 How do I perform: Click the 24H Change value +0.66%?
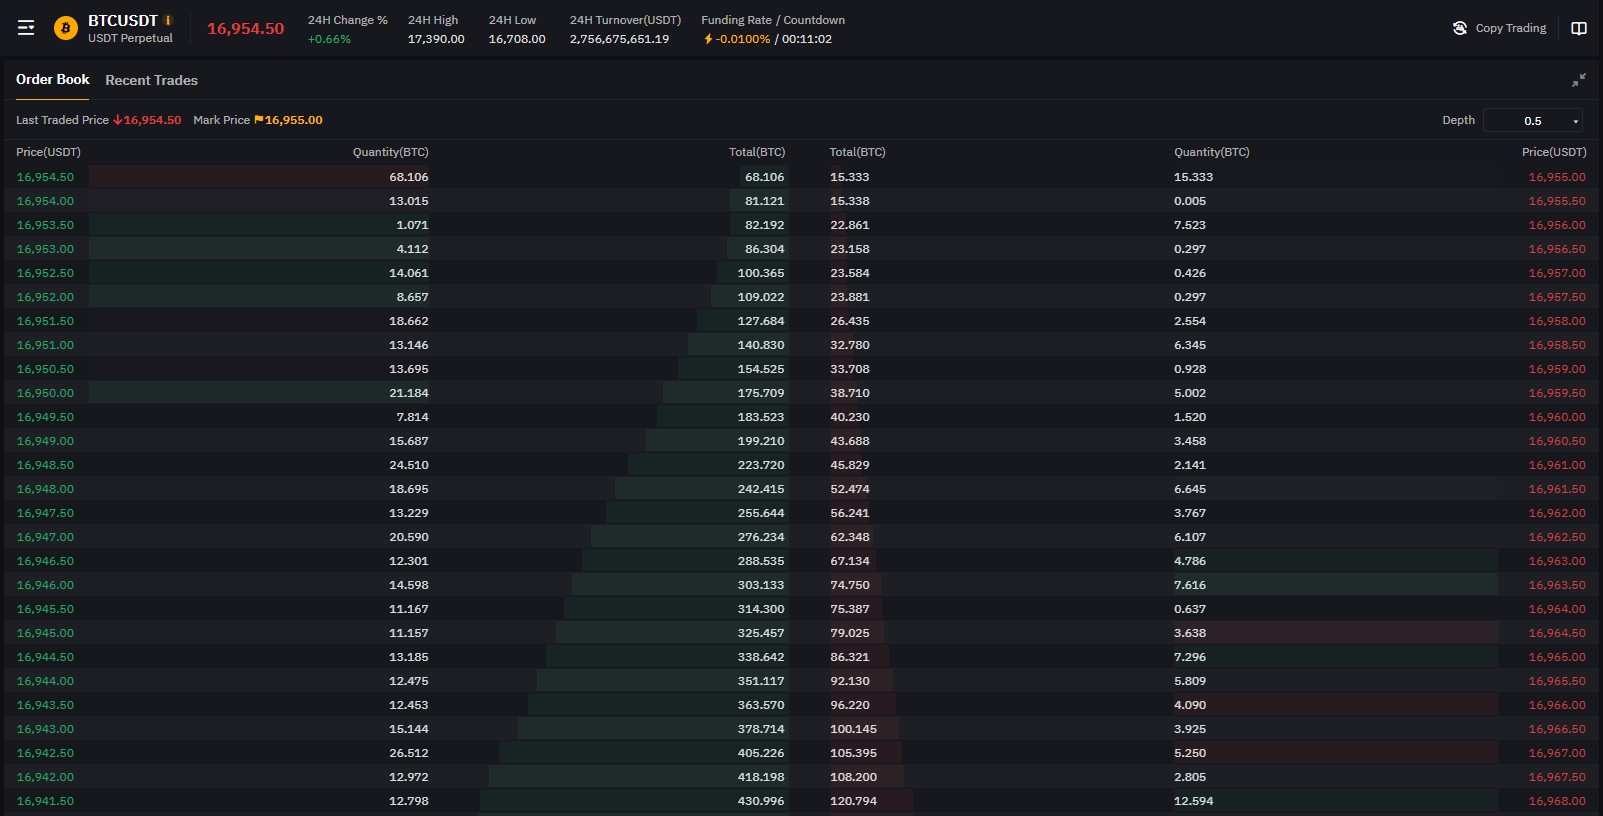pyautogui.click(x=329, y=39)
